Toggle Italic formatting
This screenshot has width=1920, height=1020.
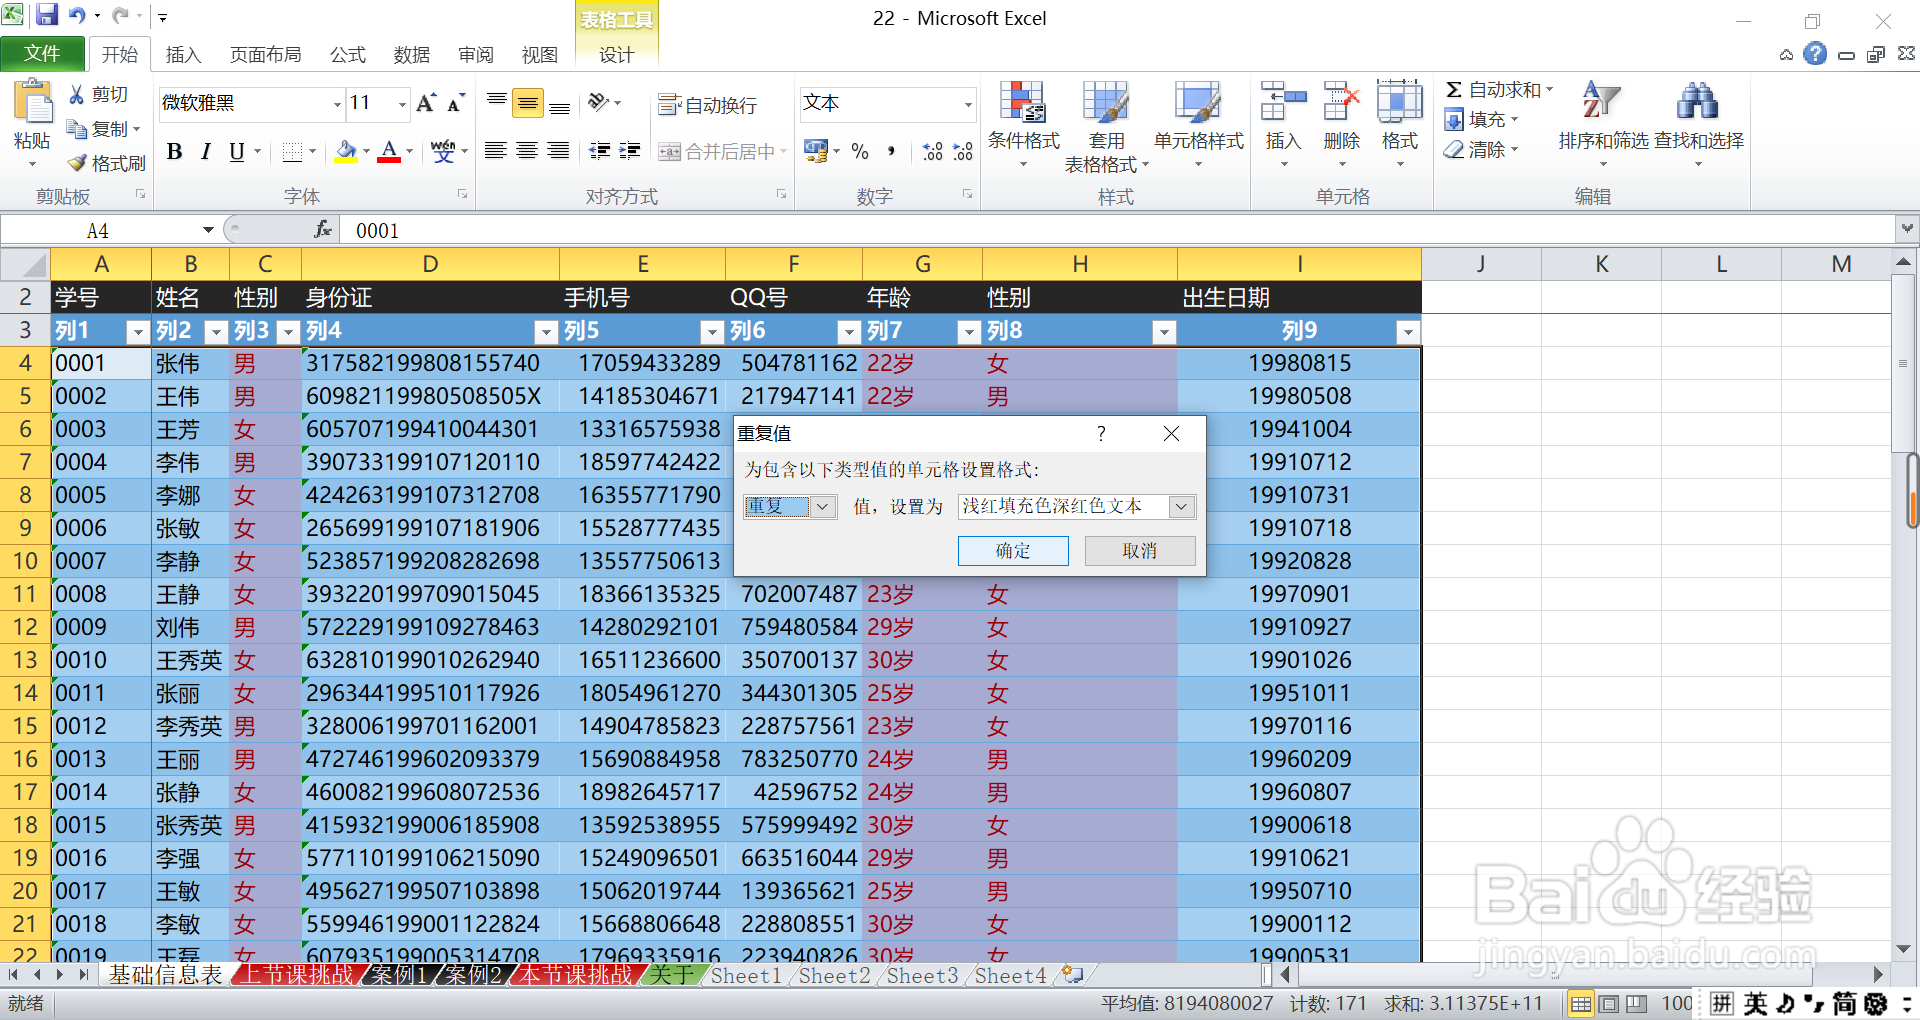205,151
